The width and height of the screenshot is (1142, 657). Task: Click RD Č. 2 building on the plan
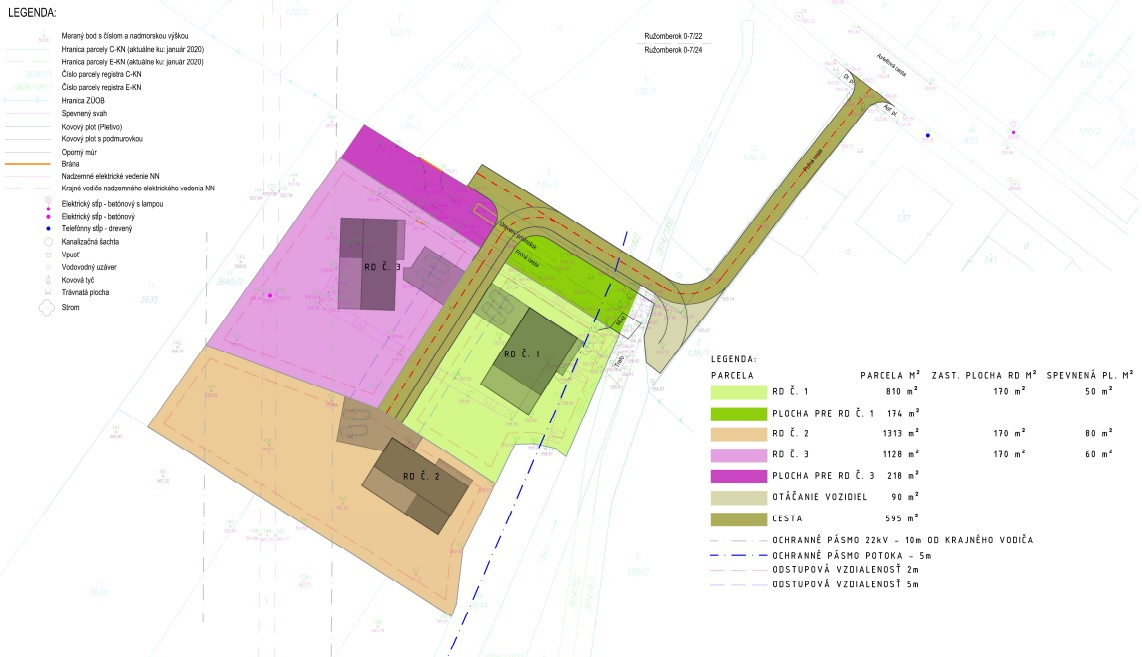420,478
